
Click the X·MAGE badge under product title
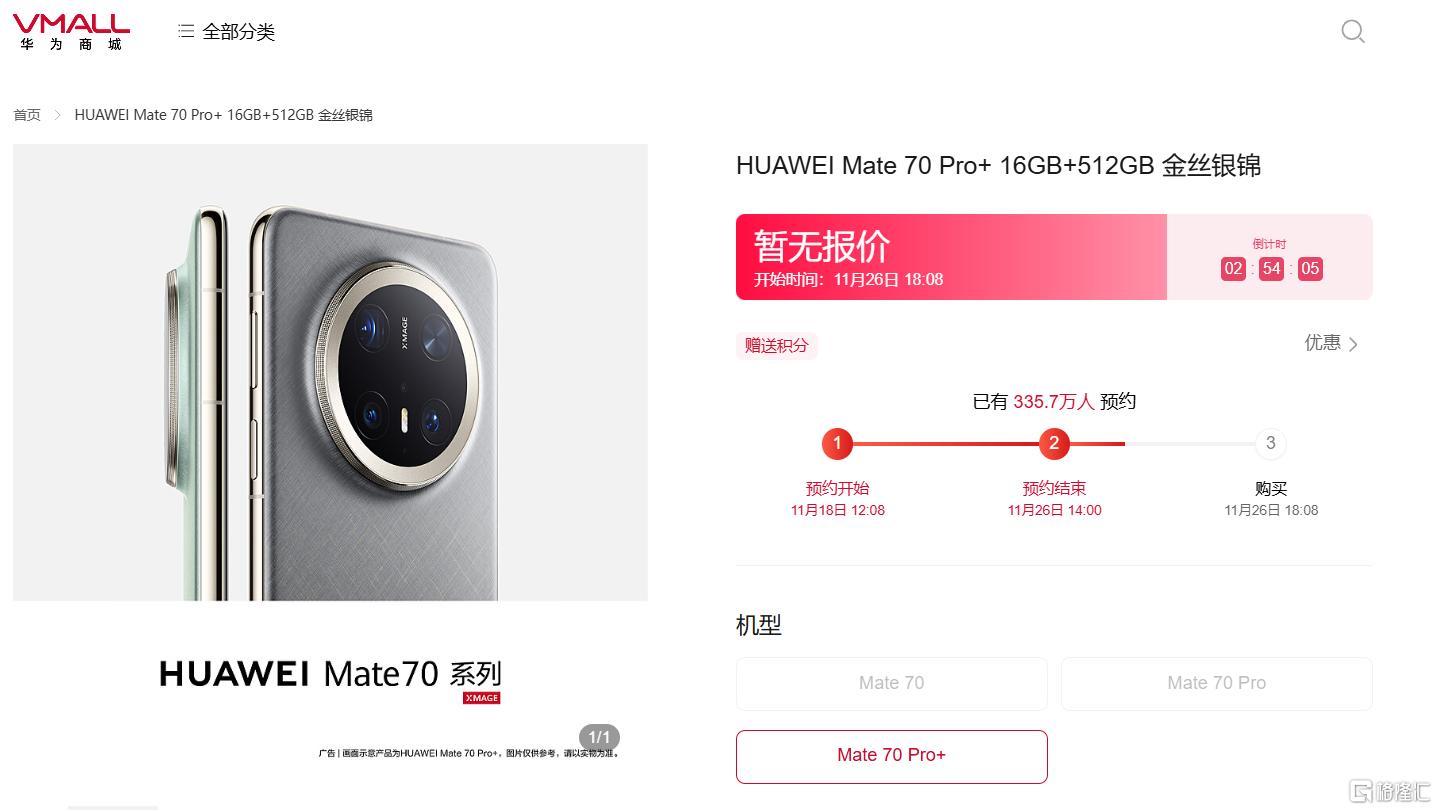(481, 698)
